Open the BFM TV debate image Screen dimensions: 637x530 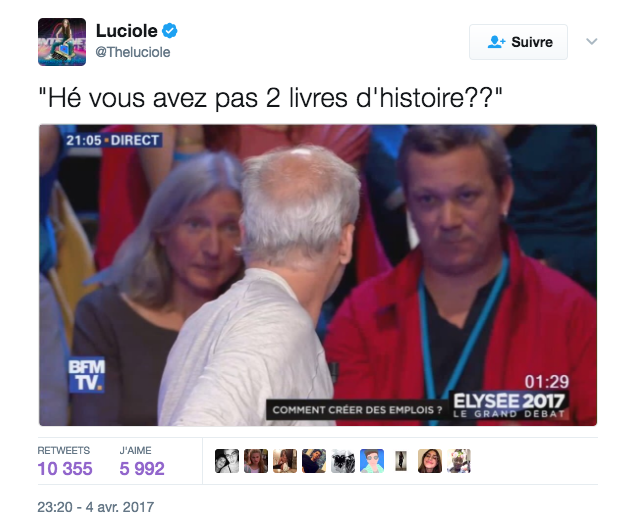pyautogui.click(x=318, y=275)
